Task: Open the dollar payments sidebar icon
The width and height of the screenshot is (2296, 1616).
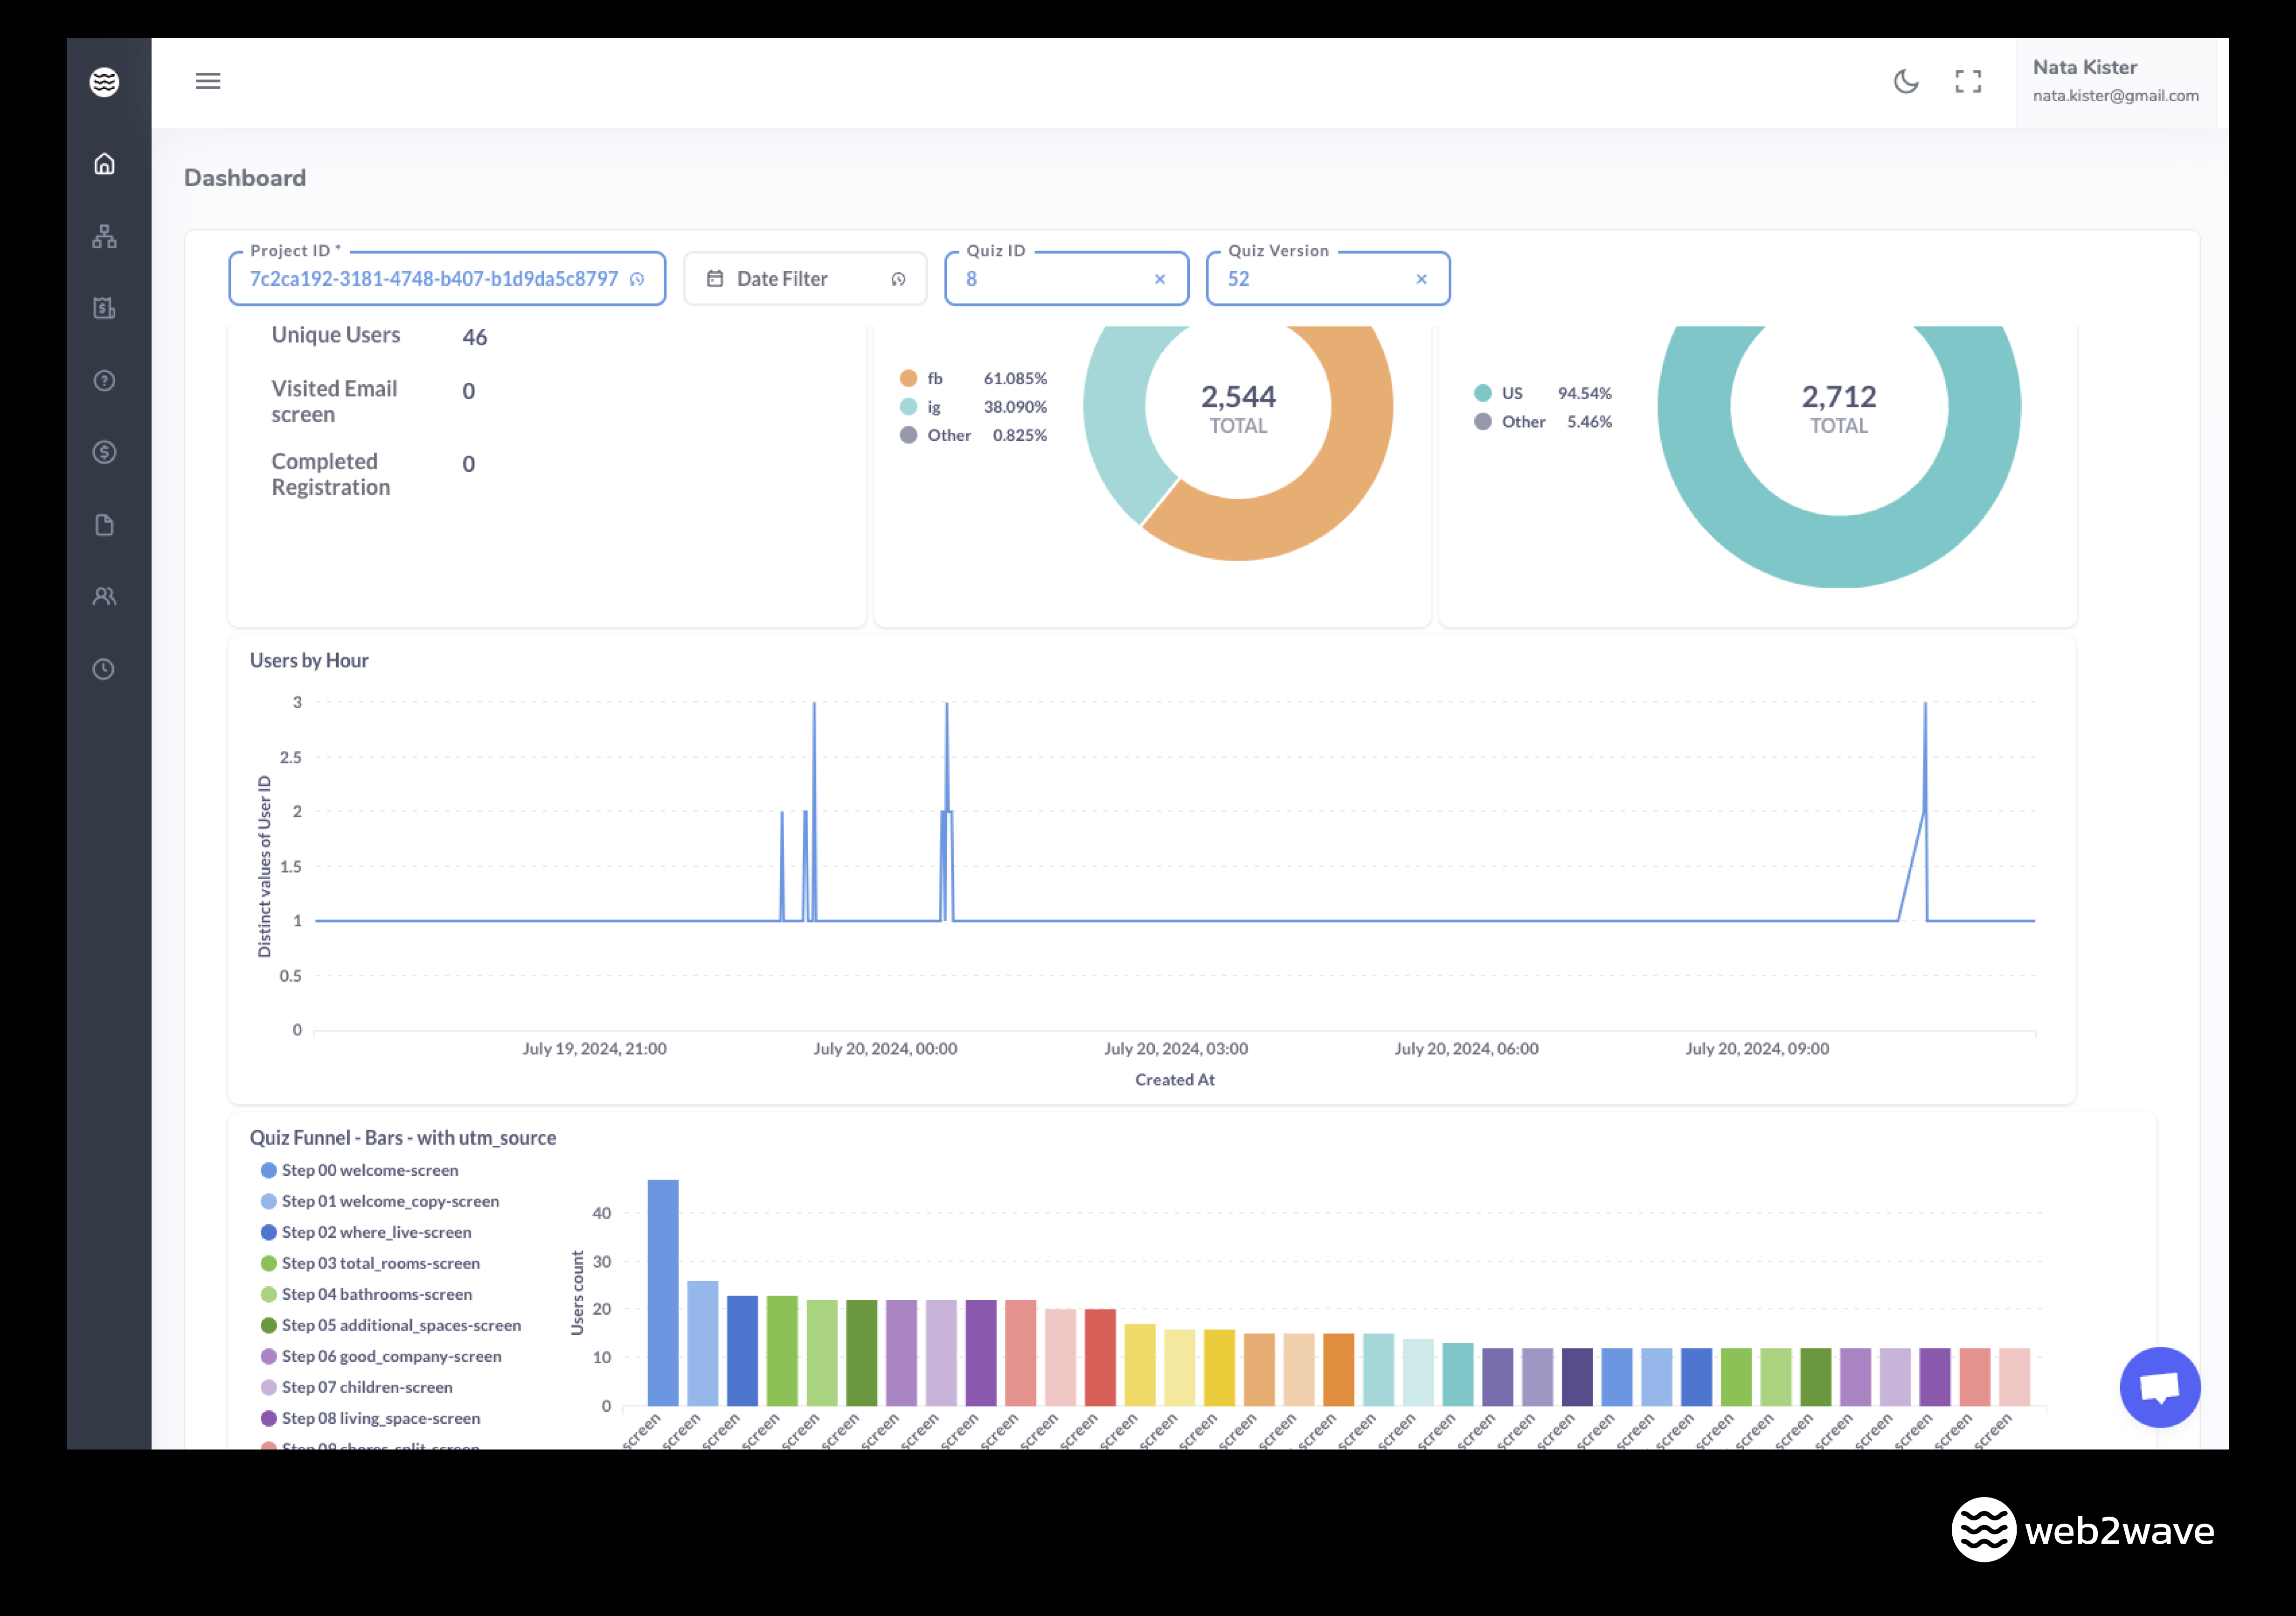Action: 104,452
